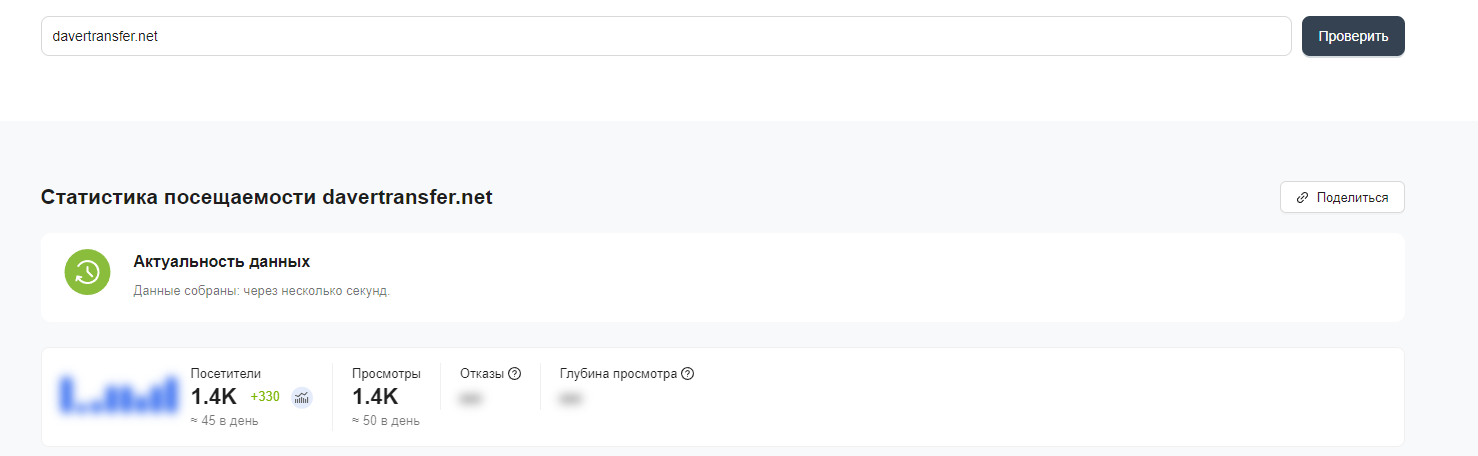Focus the domain input containing davertransfer.net

[665, 36]
